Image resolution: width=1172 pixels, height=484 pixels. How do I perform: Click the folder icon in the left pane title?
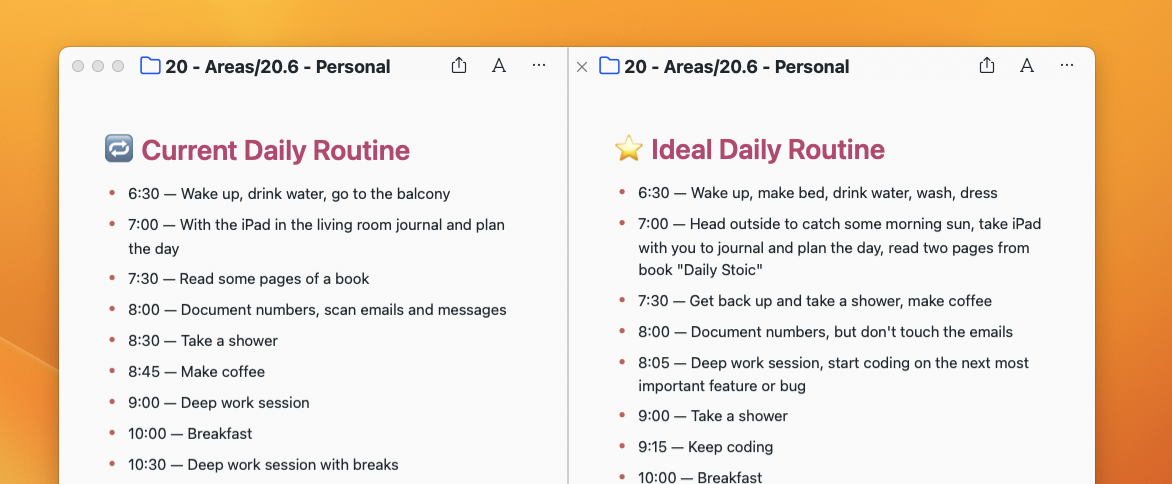click(150, 66)
